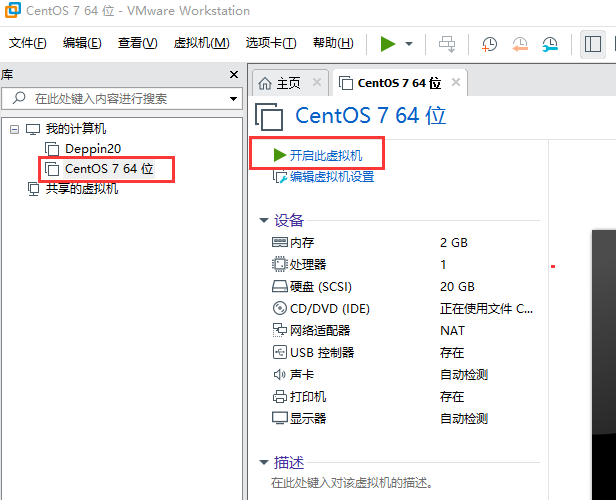Close the CentOS 7 64 位 tab

point(456,82)
